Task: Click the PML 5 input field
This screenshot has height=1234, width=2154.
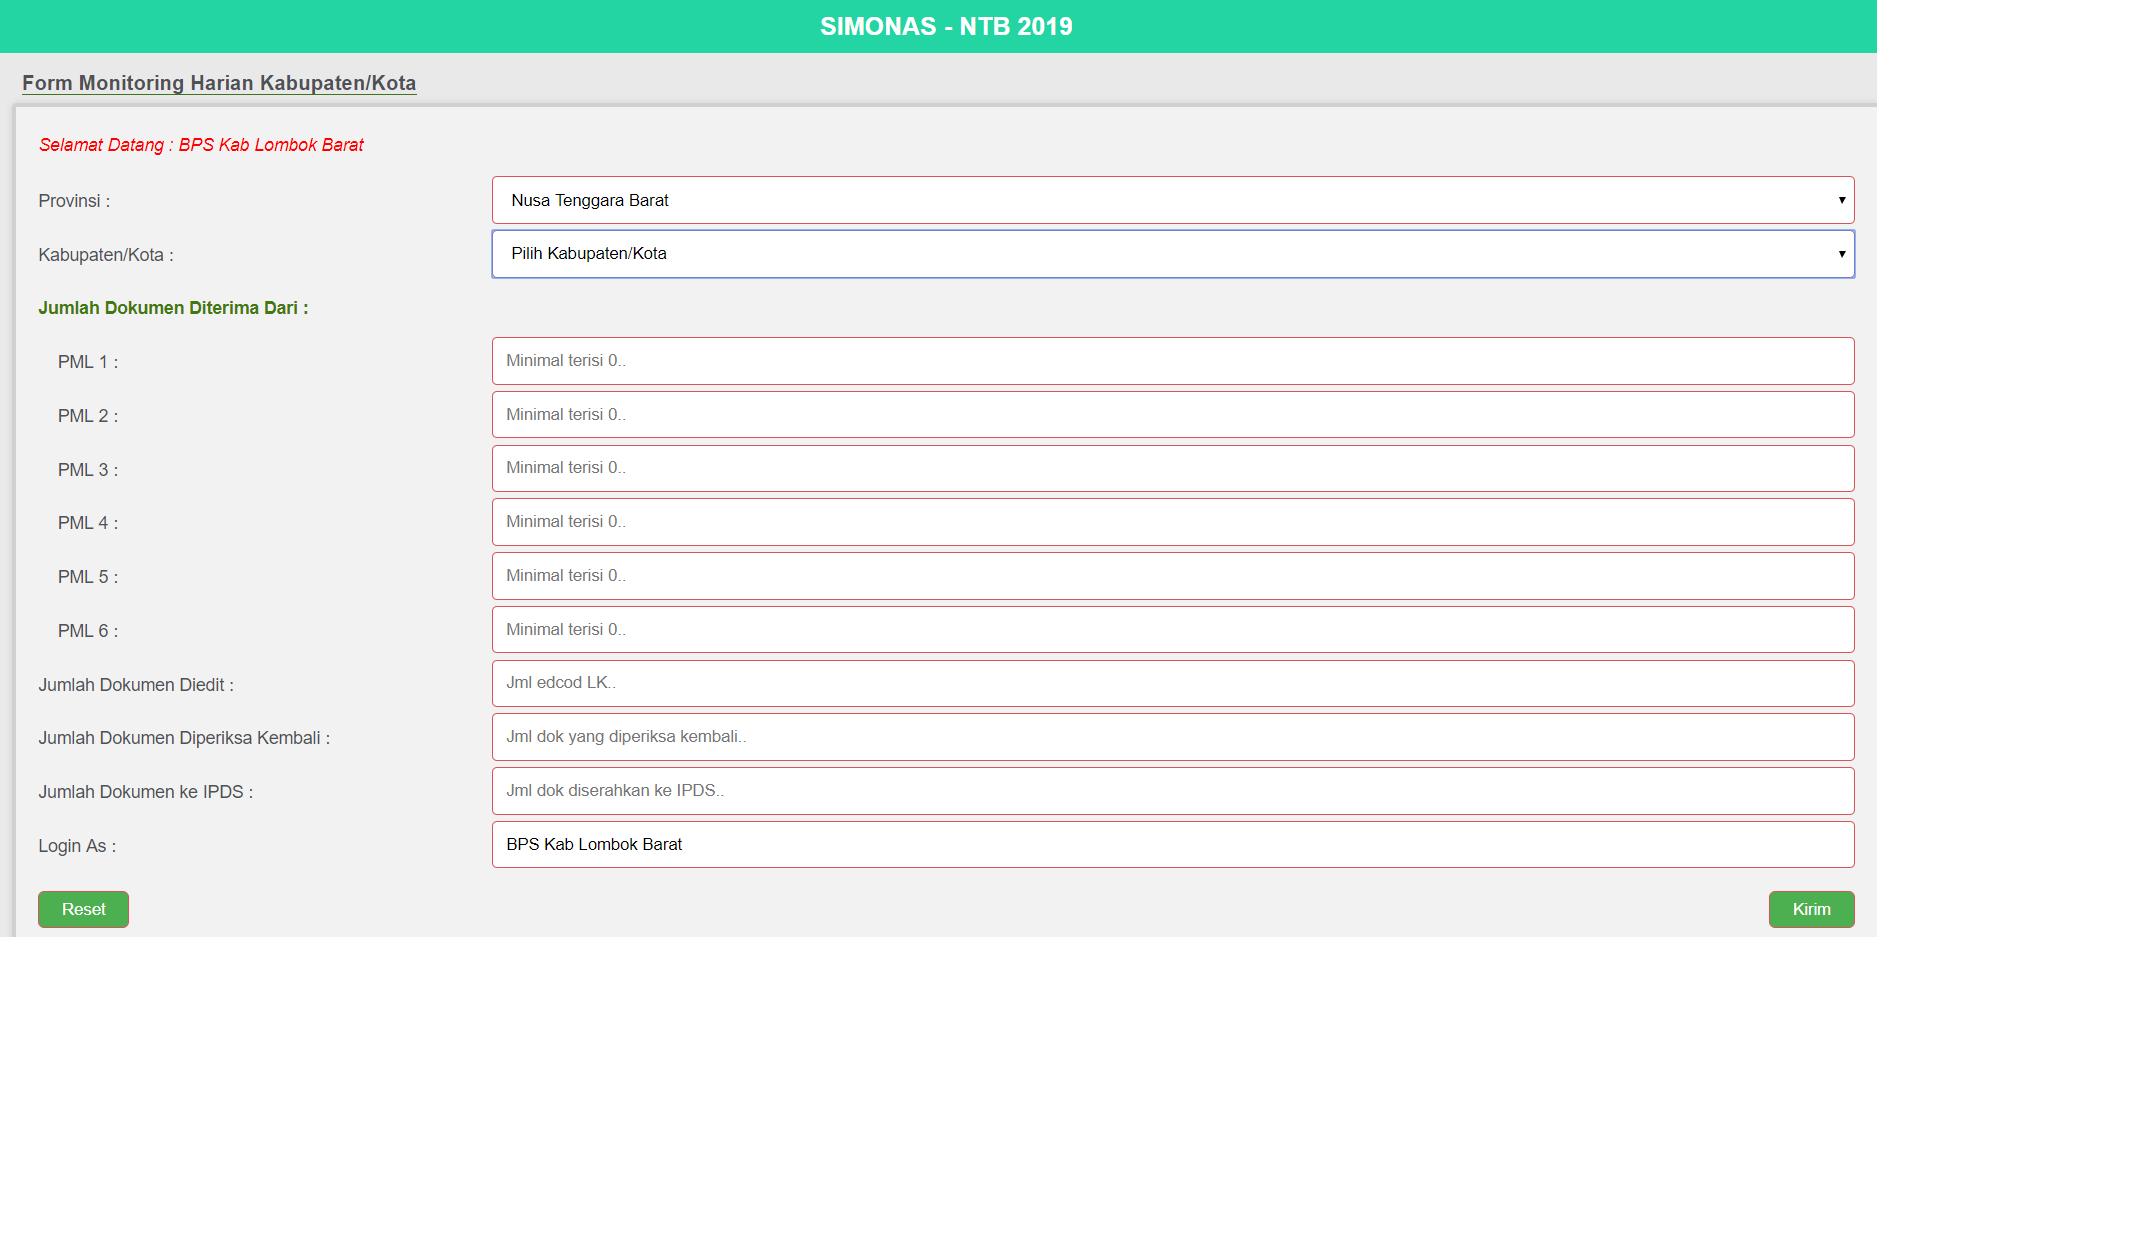Action: click(x=1173, y=576)
